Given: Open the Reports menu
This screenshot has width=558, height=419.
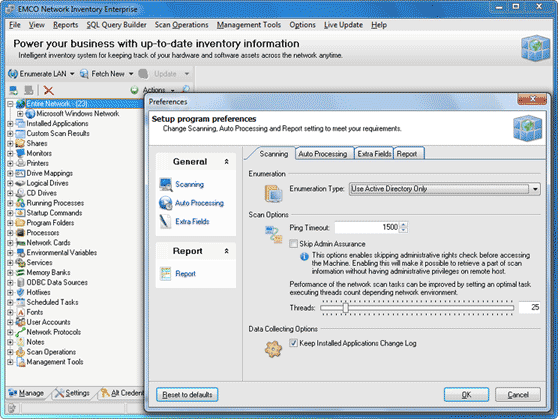Looking at the screenshot, I should click(65, 25).
